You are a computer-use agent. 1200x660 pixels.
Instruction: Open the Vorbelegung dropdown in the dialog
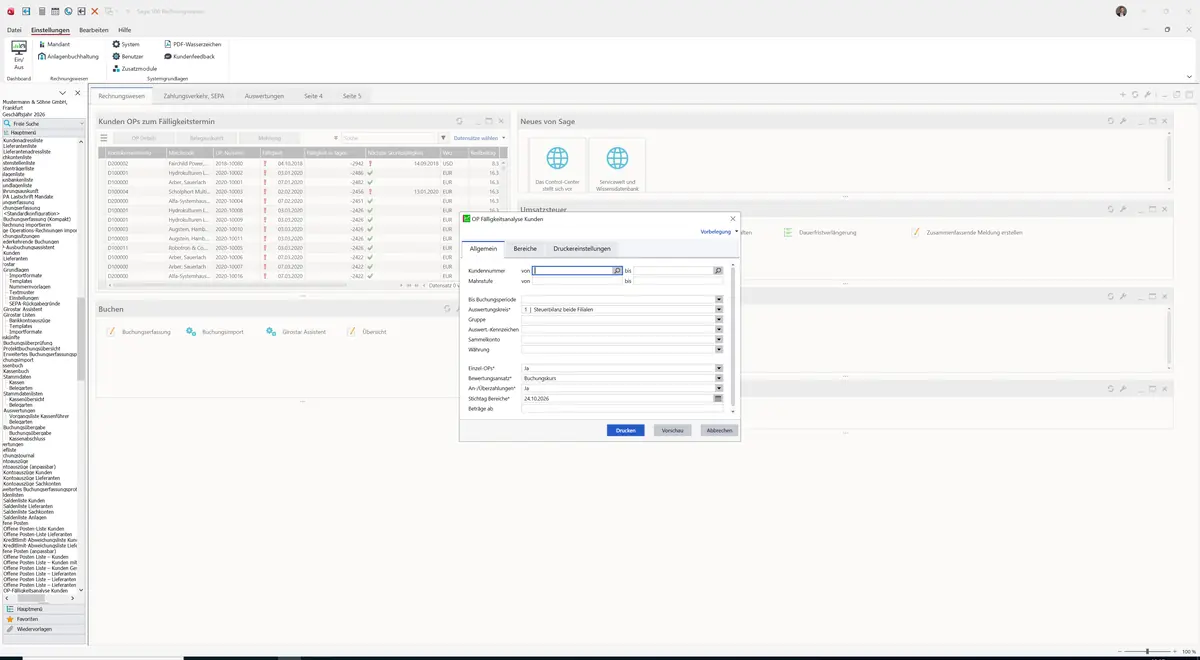pyautogui.click(x=720, y=231)
